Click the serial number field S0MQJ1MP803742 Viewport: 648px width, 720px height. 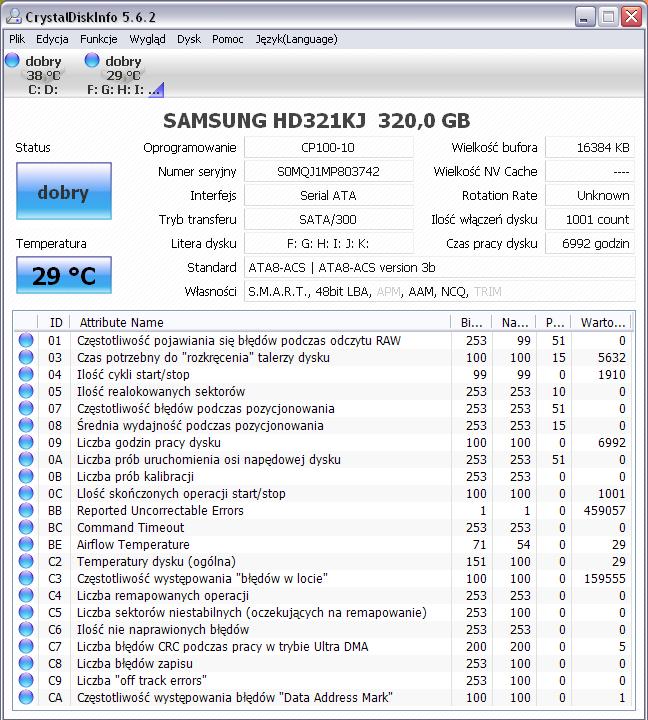click(x=328, y=171)
